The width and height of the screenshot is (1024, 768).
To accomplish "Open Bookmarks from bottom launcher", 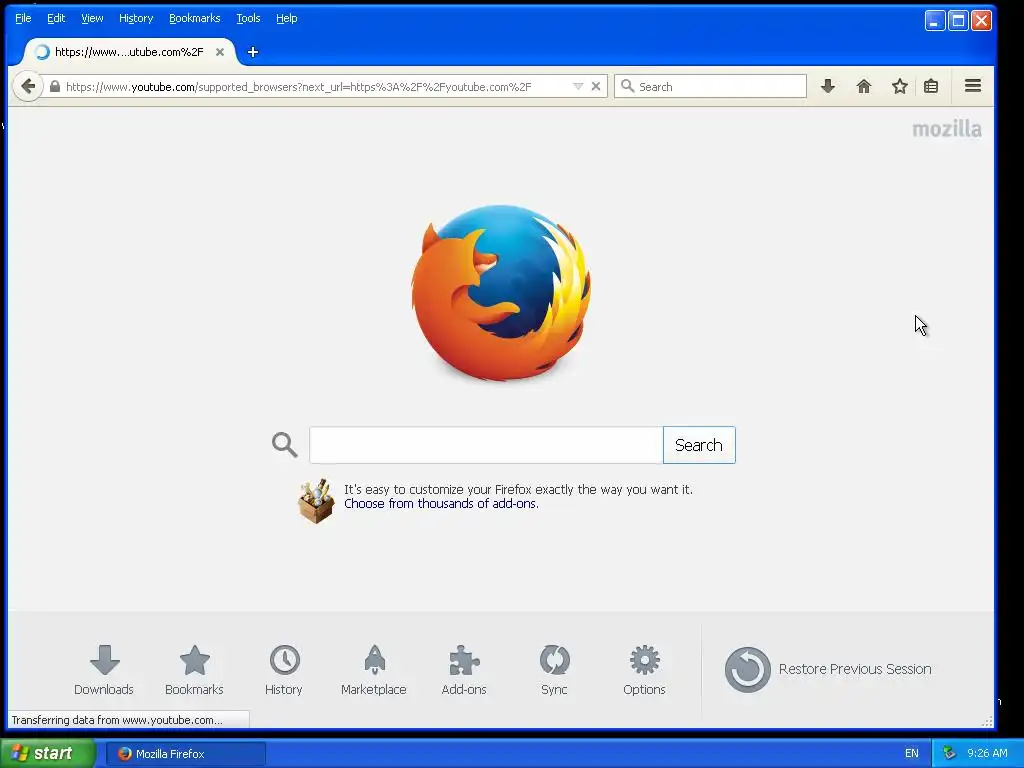I will pos(194,670).
